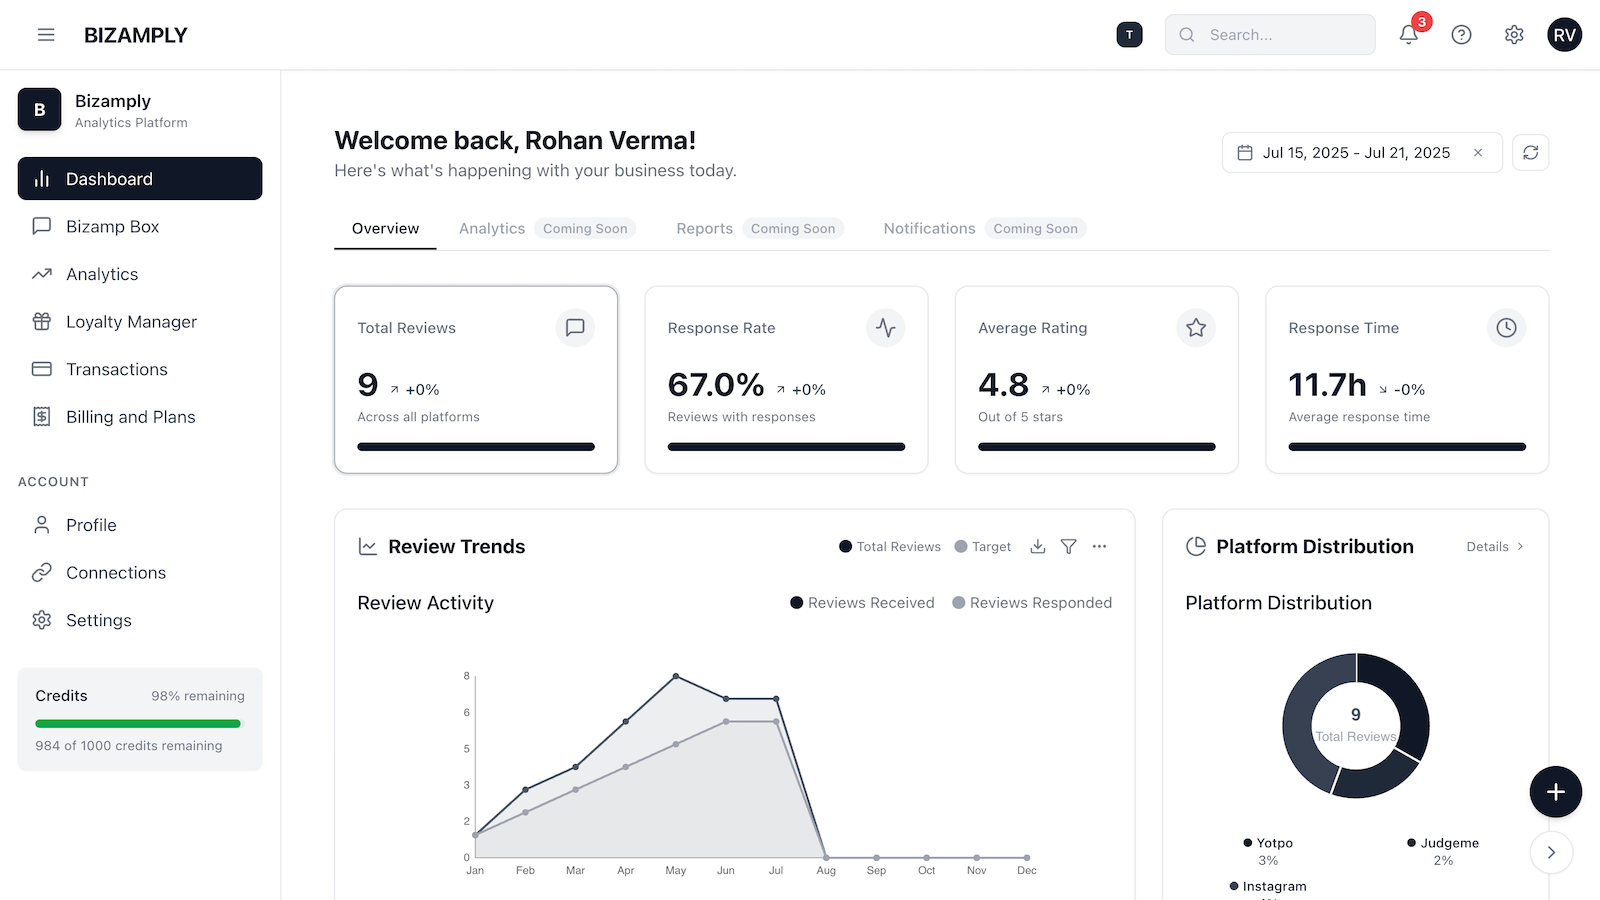The height and width of the screenshot is (900, 1600).
Task: Click the hamburger menu icon
Action: 46,35
